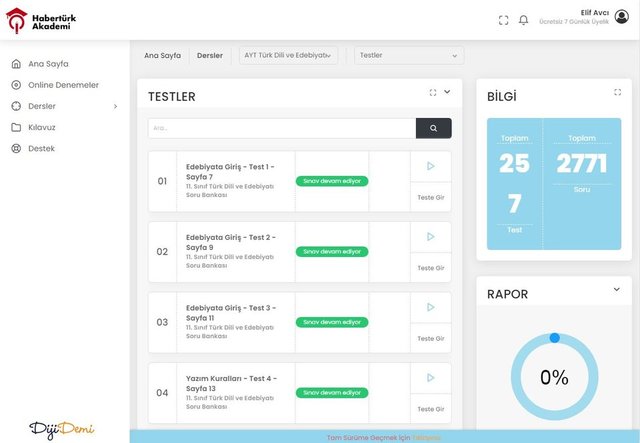640x443 pixels.
Task: Click the test search input field
Action: pos(281,128)
